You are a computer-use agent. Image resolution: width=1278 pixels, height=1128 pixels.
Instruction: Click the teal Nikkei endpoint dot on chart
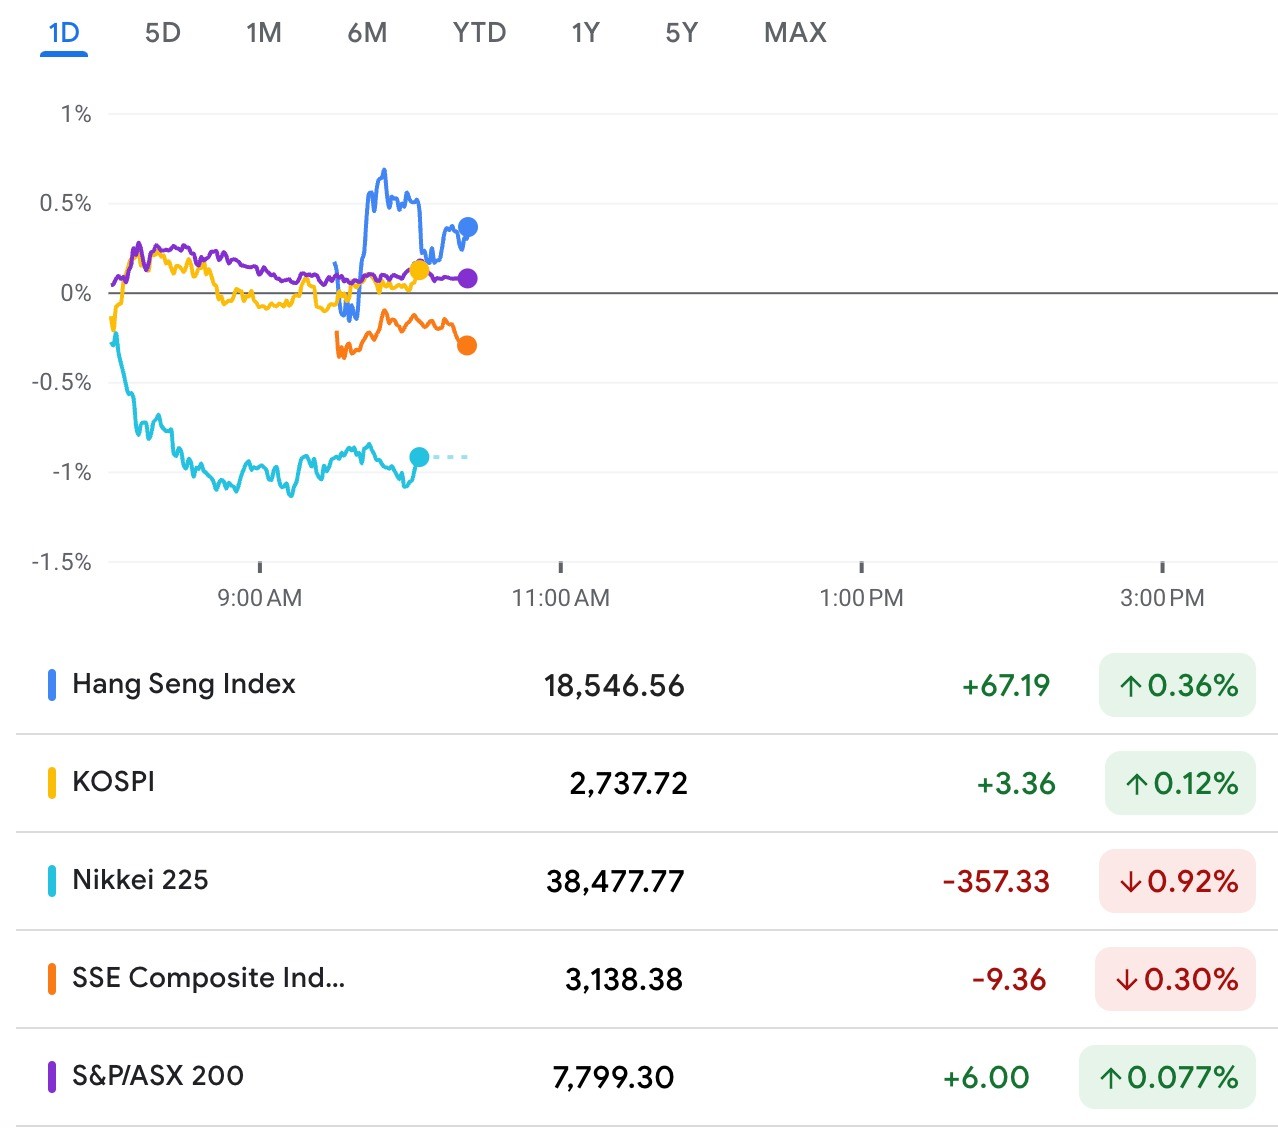click(x=419, y=457)
